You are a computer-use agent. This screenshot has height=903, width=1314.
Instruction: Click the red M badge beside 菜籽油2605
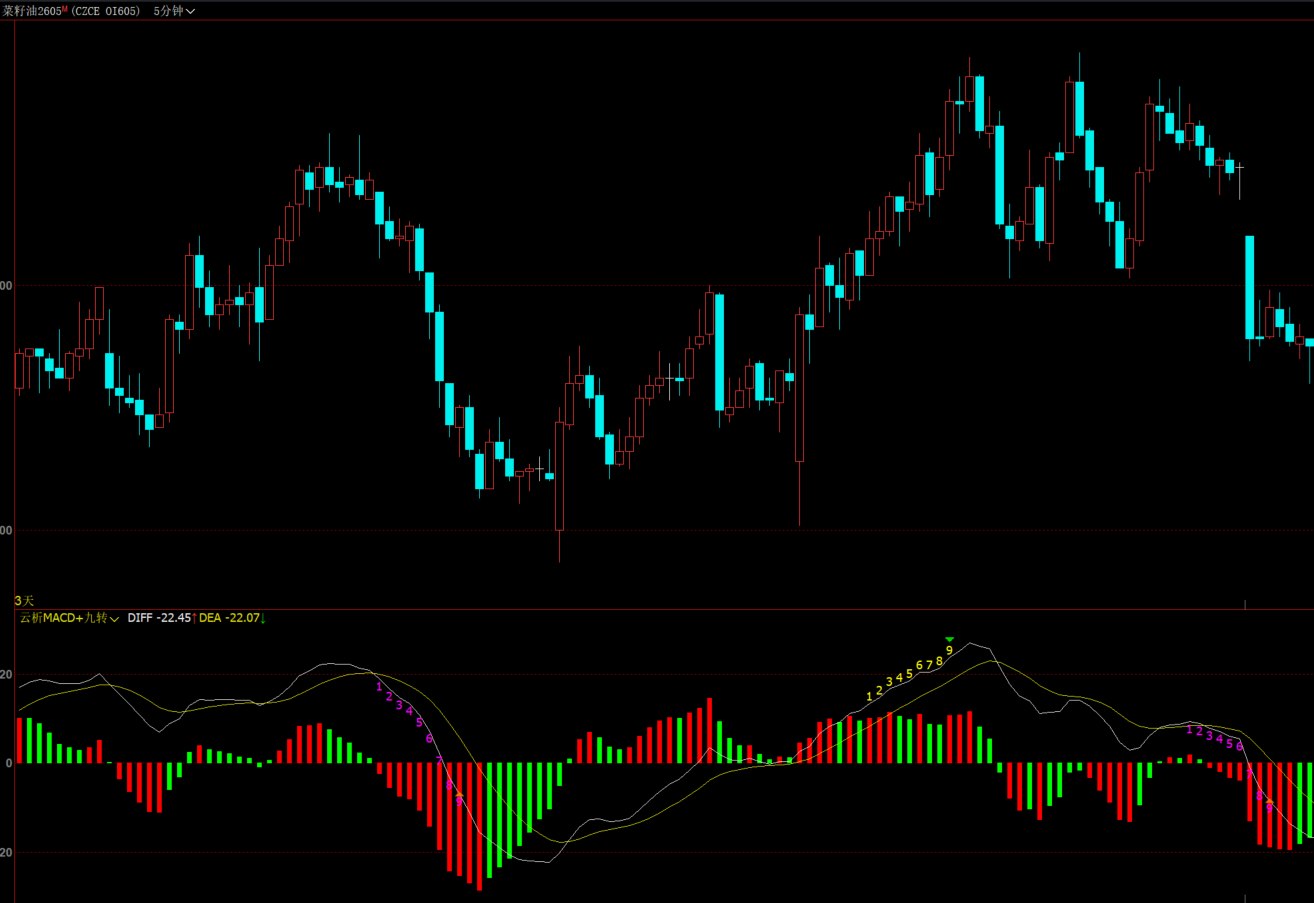[65, 9]
